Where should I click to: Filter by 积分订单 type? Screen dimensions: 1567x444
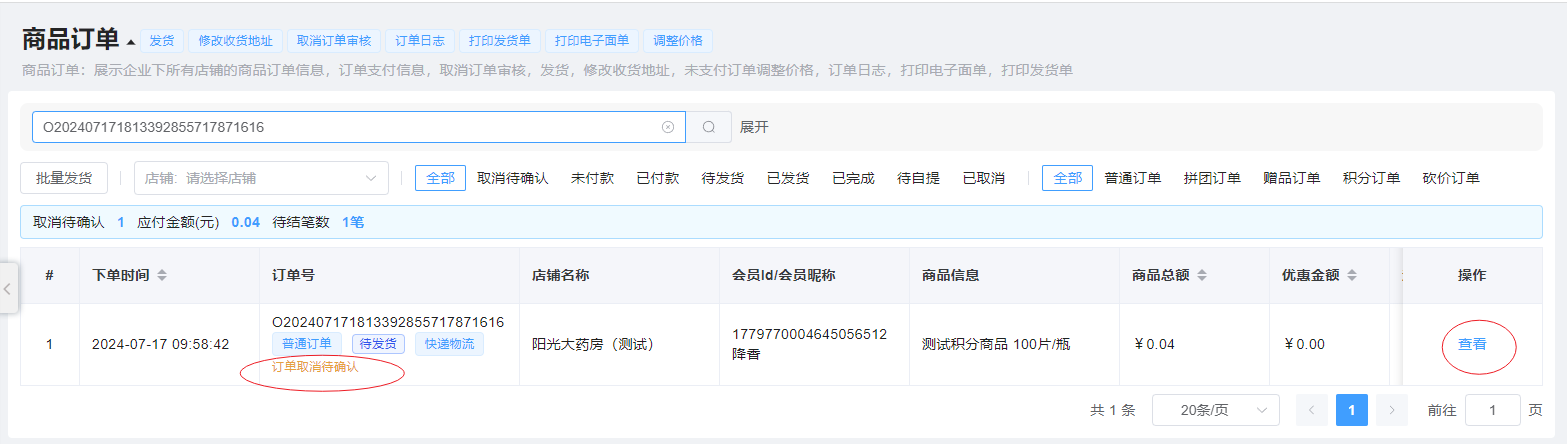(1371, 178)
